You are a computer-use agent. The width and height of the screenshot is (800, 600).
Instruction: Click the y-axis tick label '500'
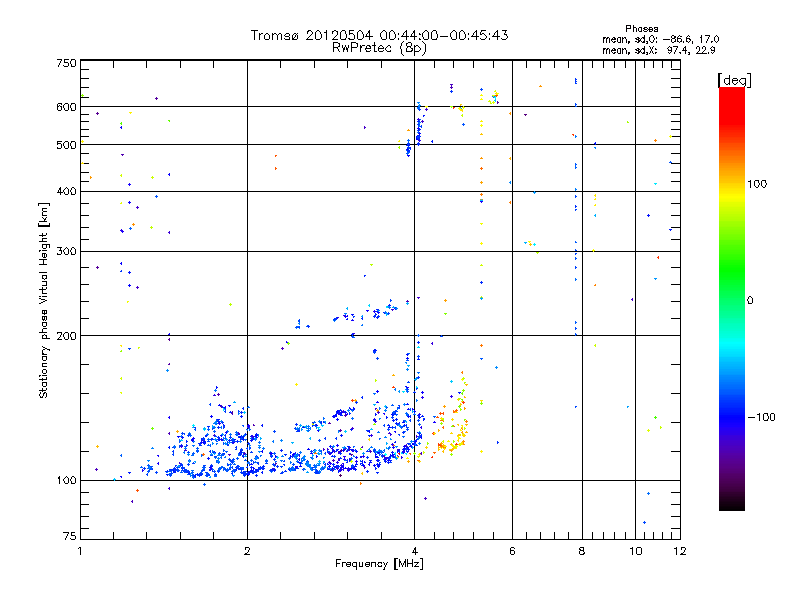pos(66,145)
